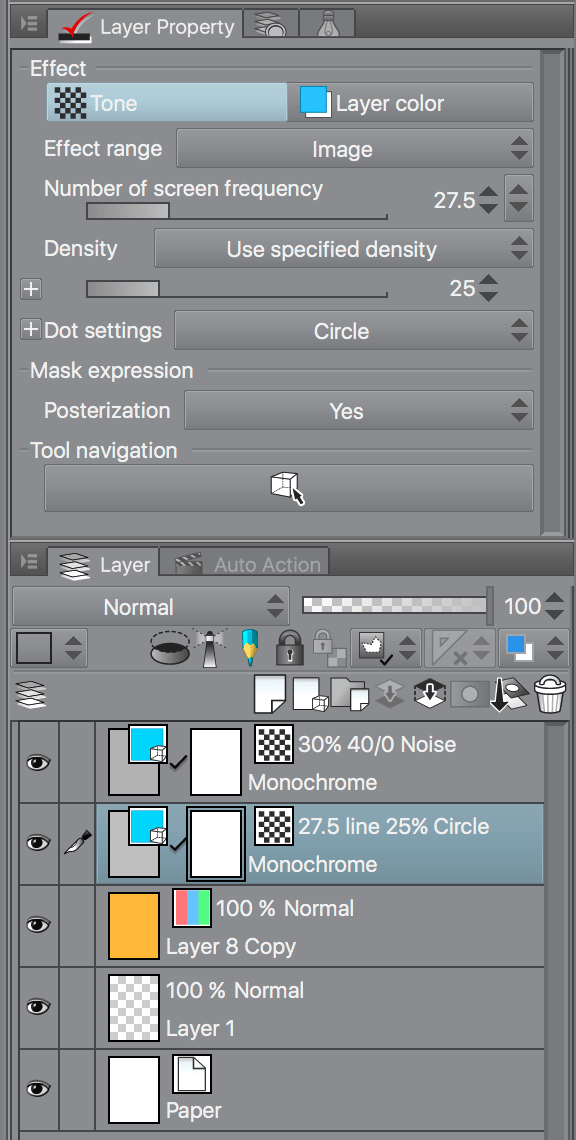Toggle visibility of the 30% 40/0 Noise layer
This screenshot has height=1140, width=576.
[x=37, y=761]
